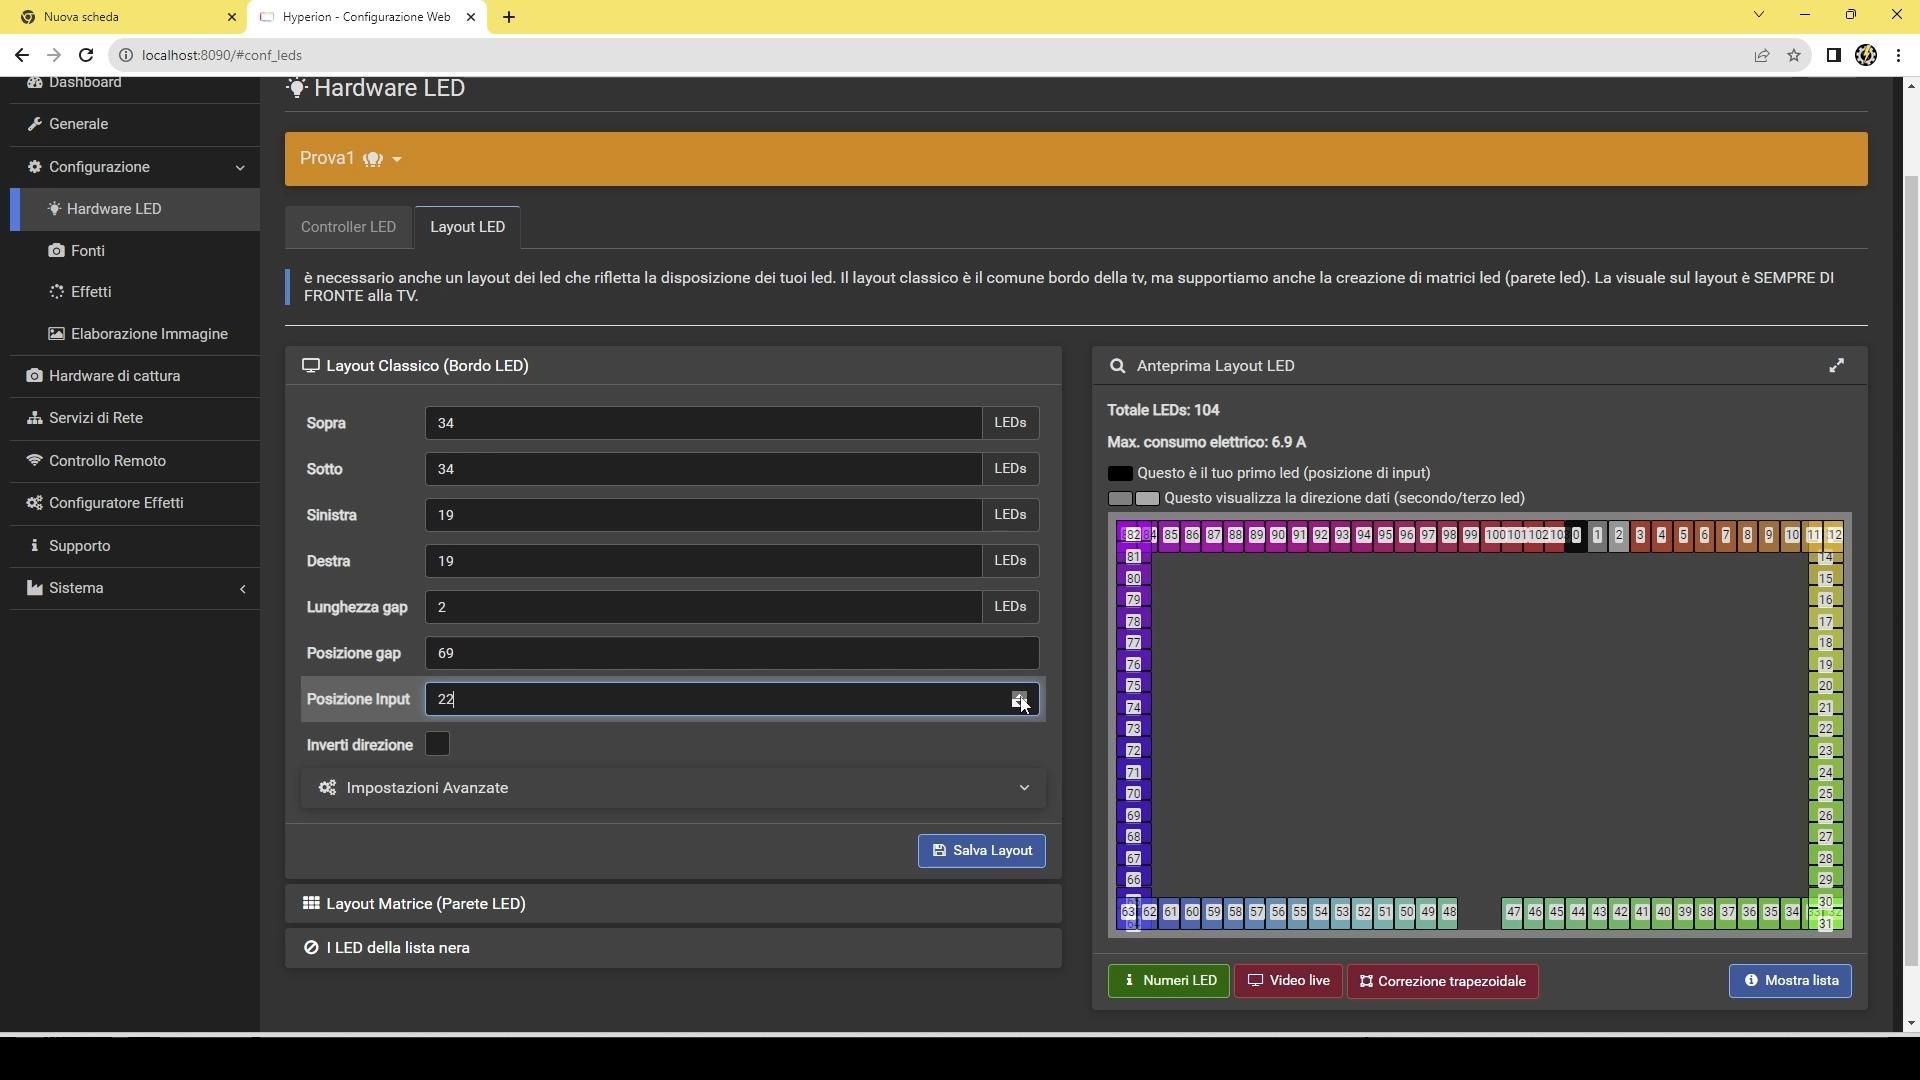
Task: Expand the LED preview to fullscreen
Action: 1838,365
